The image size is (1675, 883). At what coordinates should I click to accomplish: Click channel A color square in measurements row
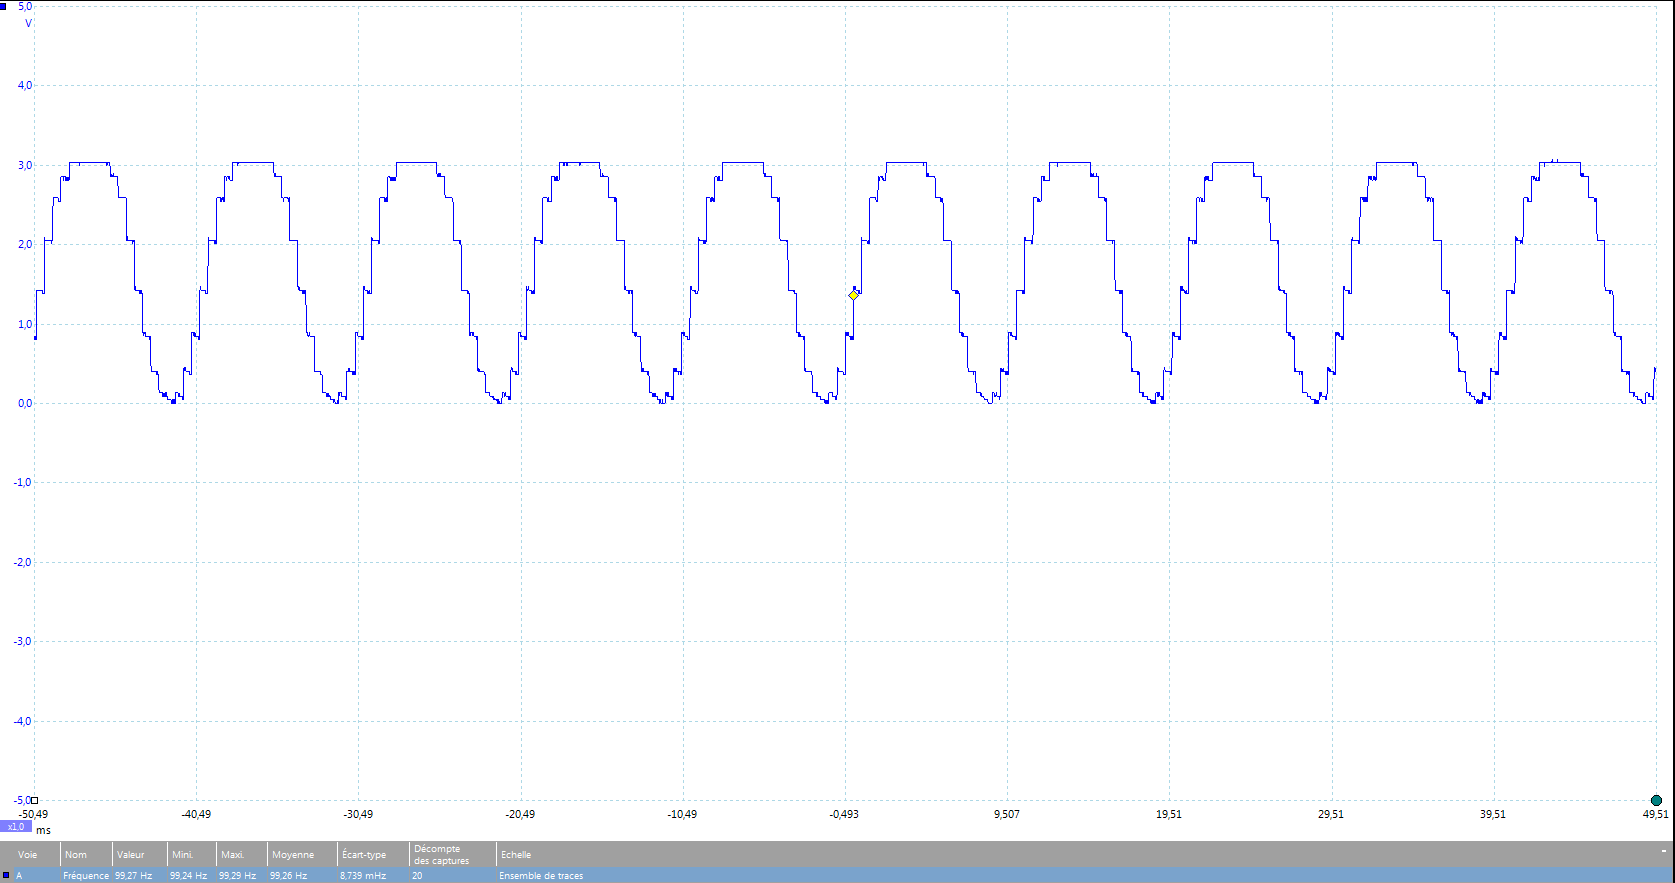5,875
